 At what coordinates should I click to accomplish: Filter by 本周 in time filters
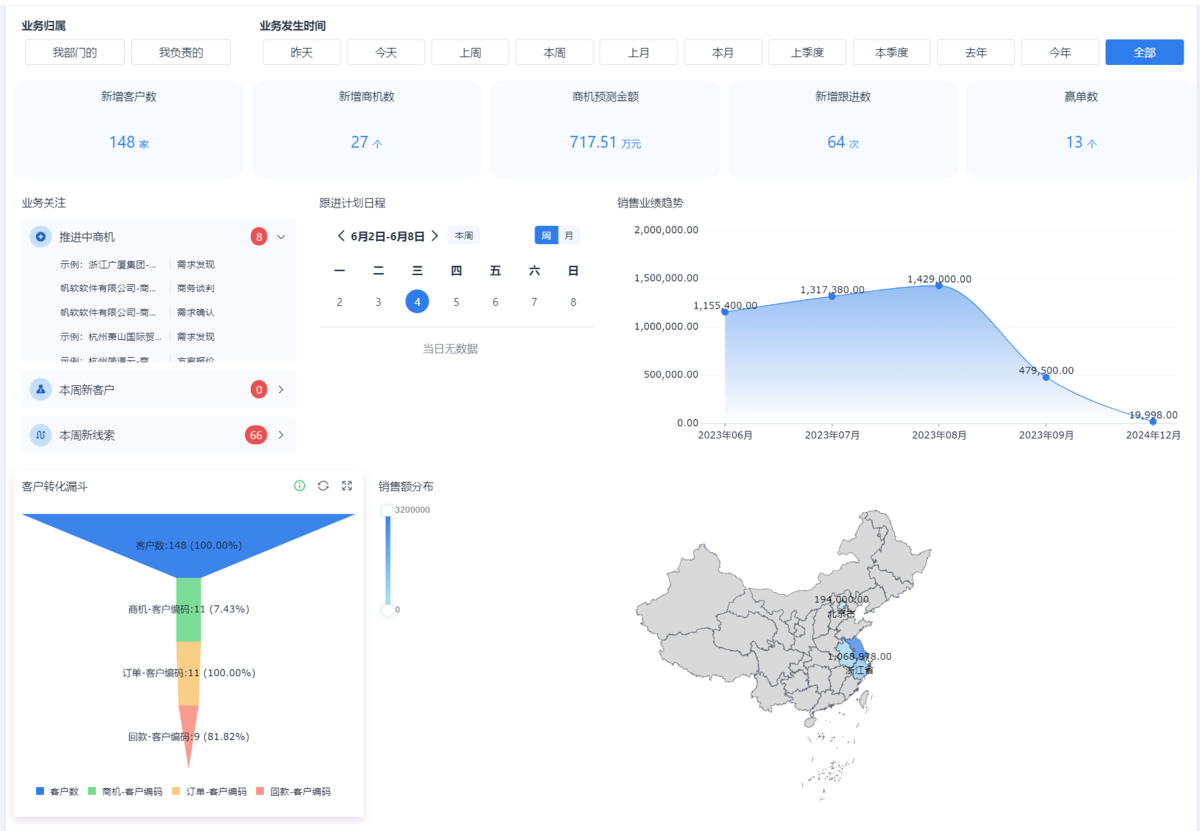click(555, 52)
